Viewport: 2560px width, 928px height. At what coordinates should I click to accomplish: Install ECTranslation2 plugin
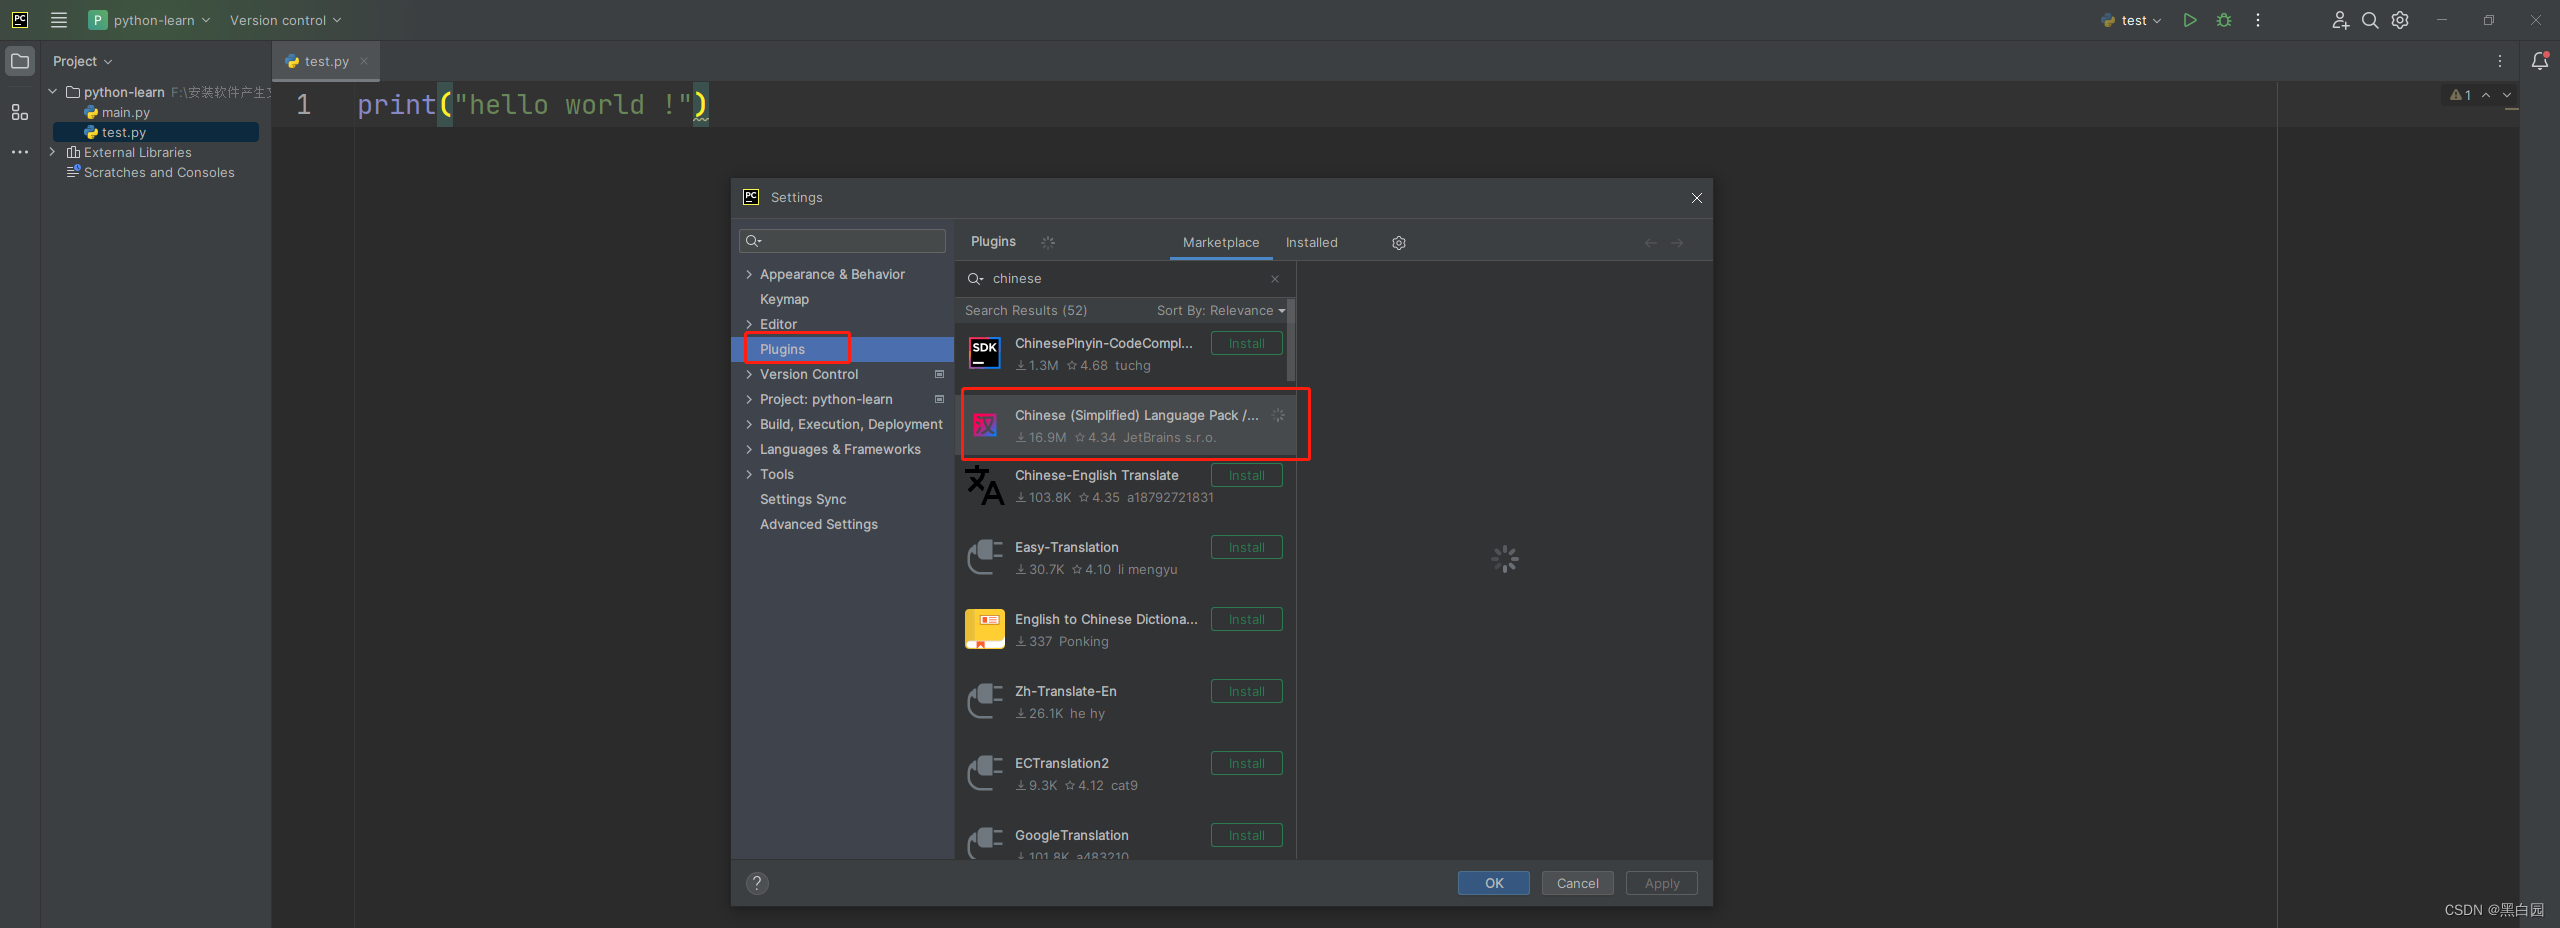(1246, 763)
